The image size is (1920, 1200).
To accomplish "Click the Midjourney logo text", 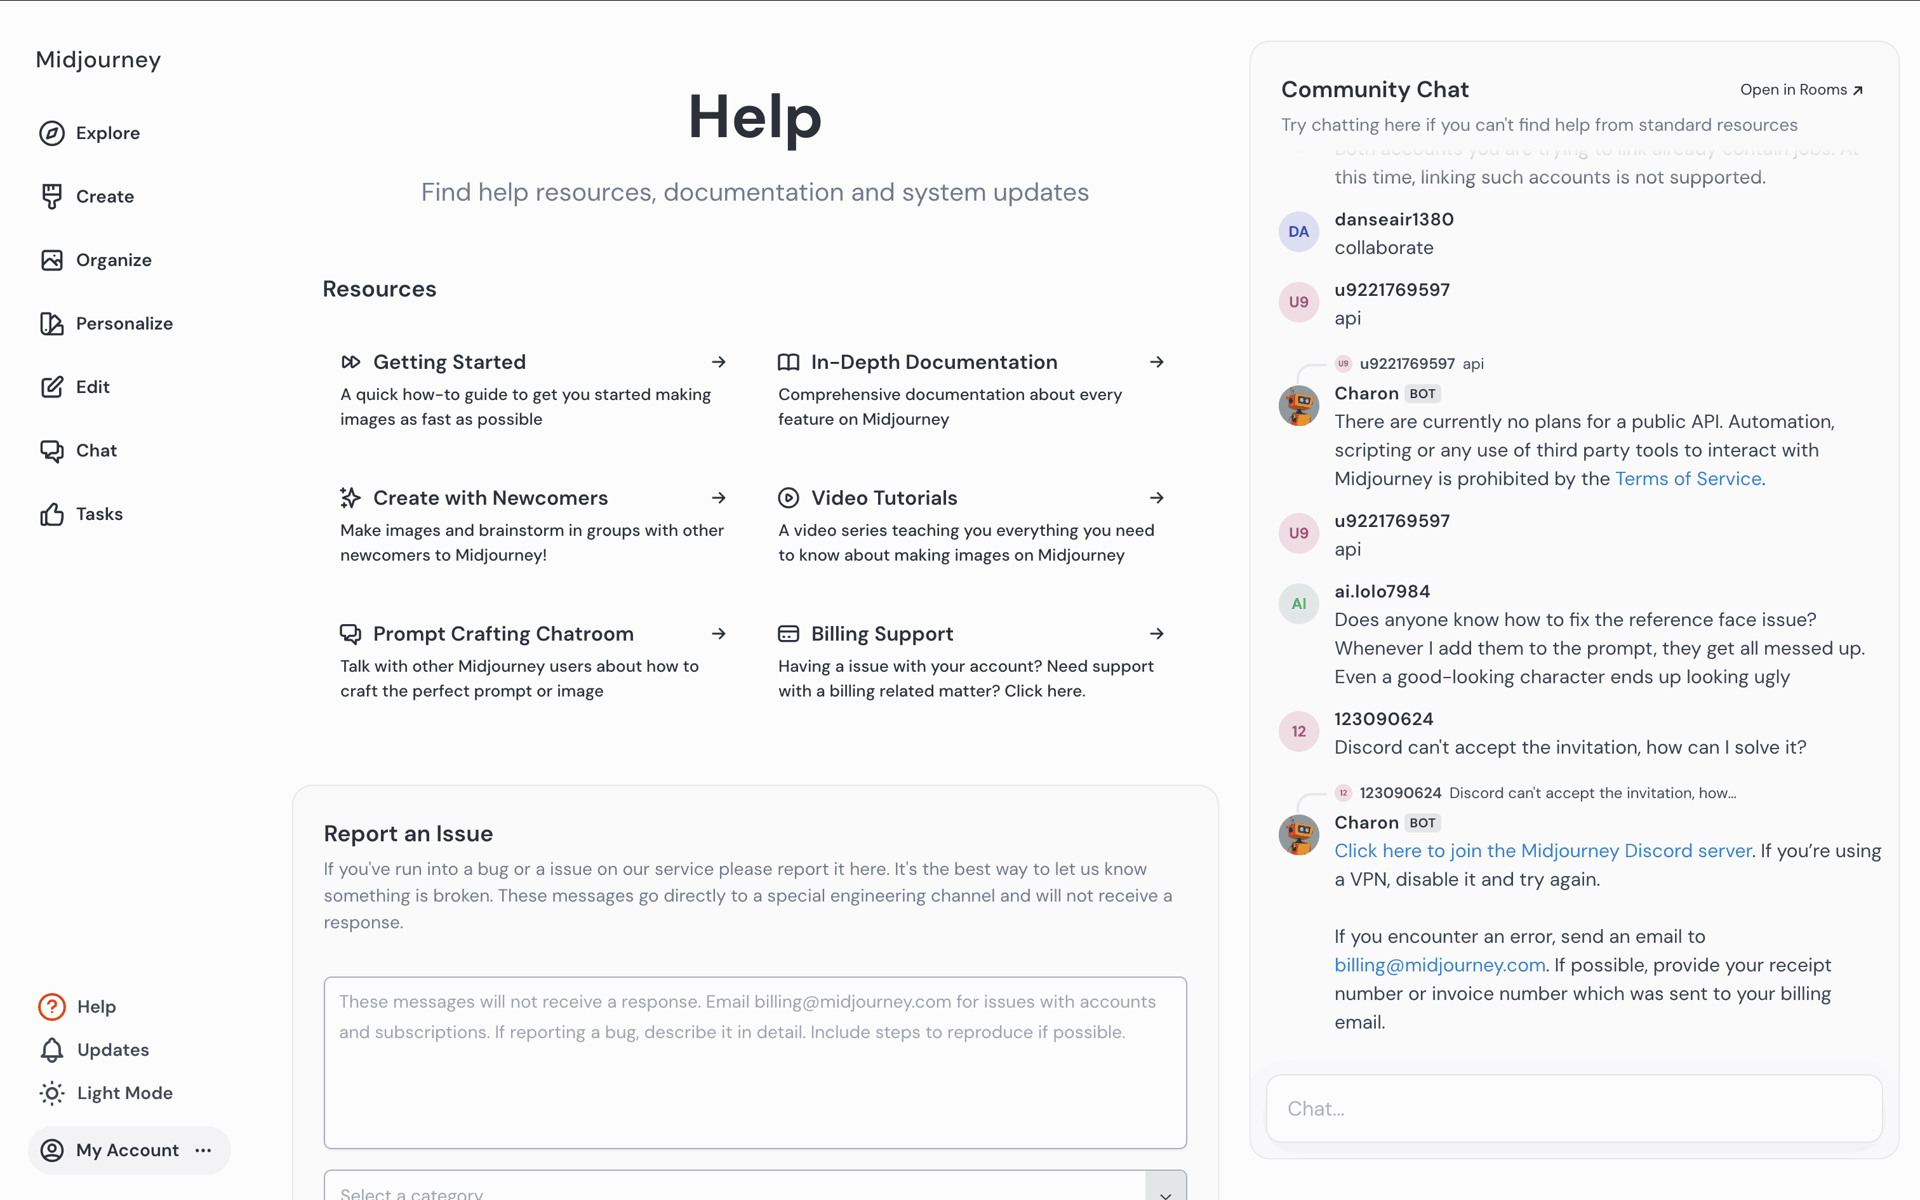I will point(98,60).
